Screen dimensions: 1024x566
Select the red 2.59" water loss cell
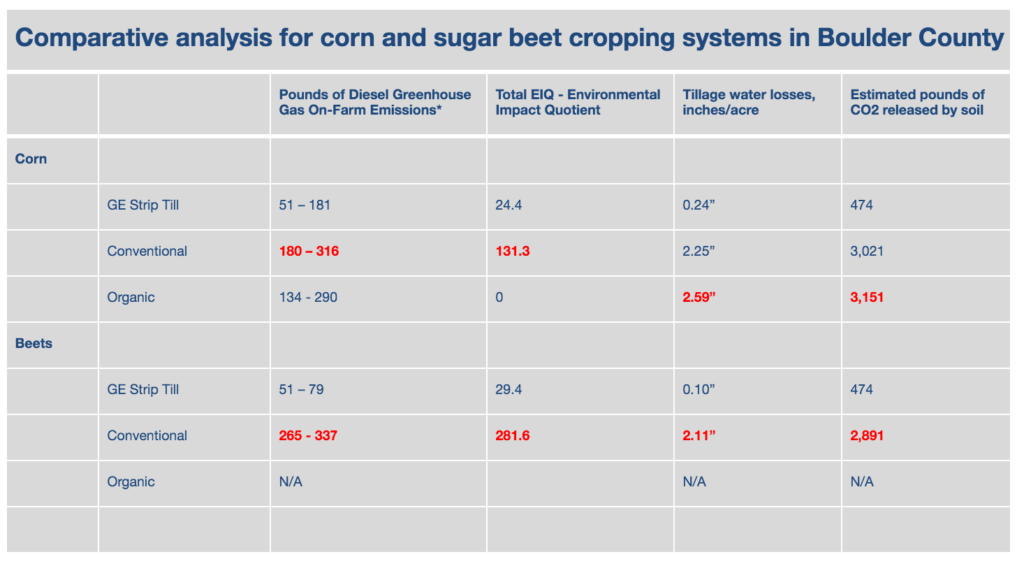699,298
